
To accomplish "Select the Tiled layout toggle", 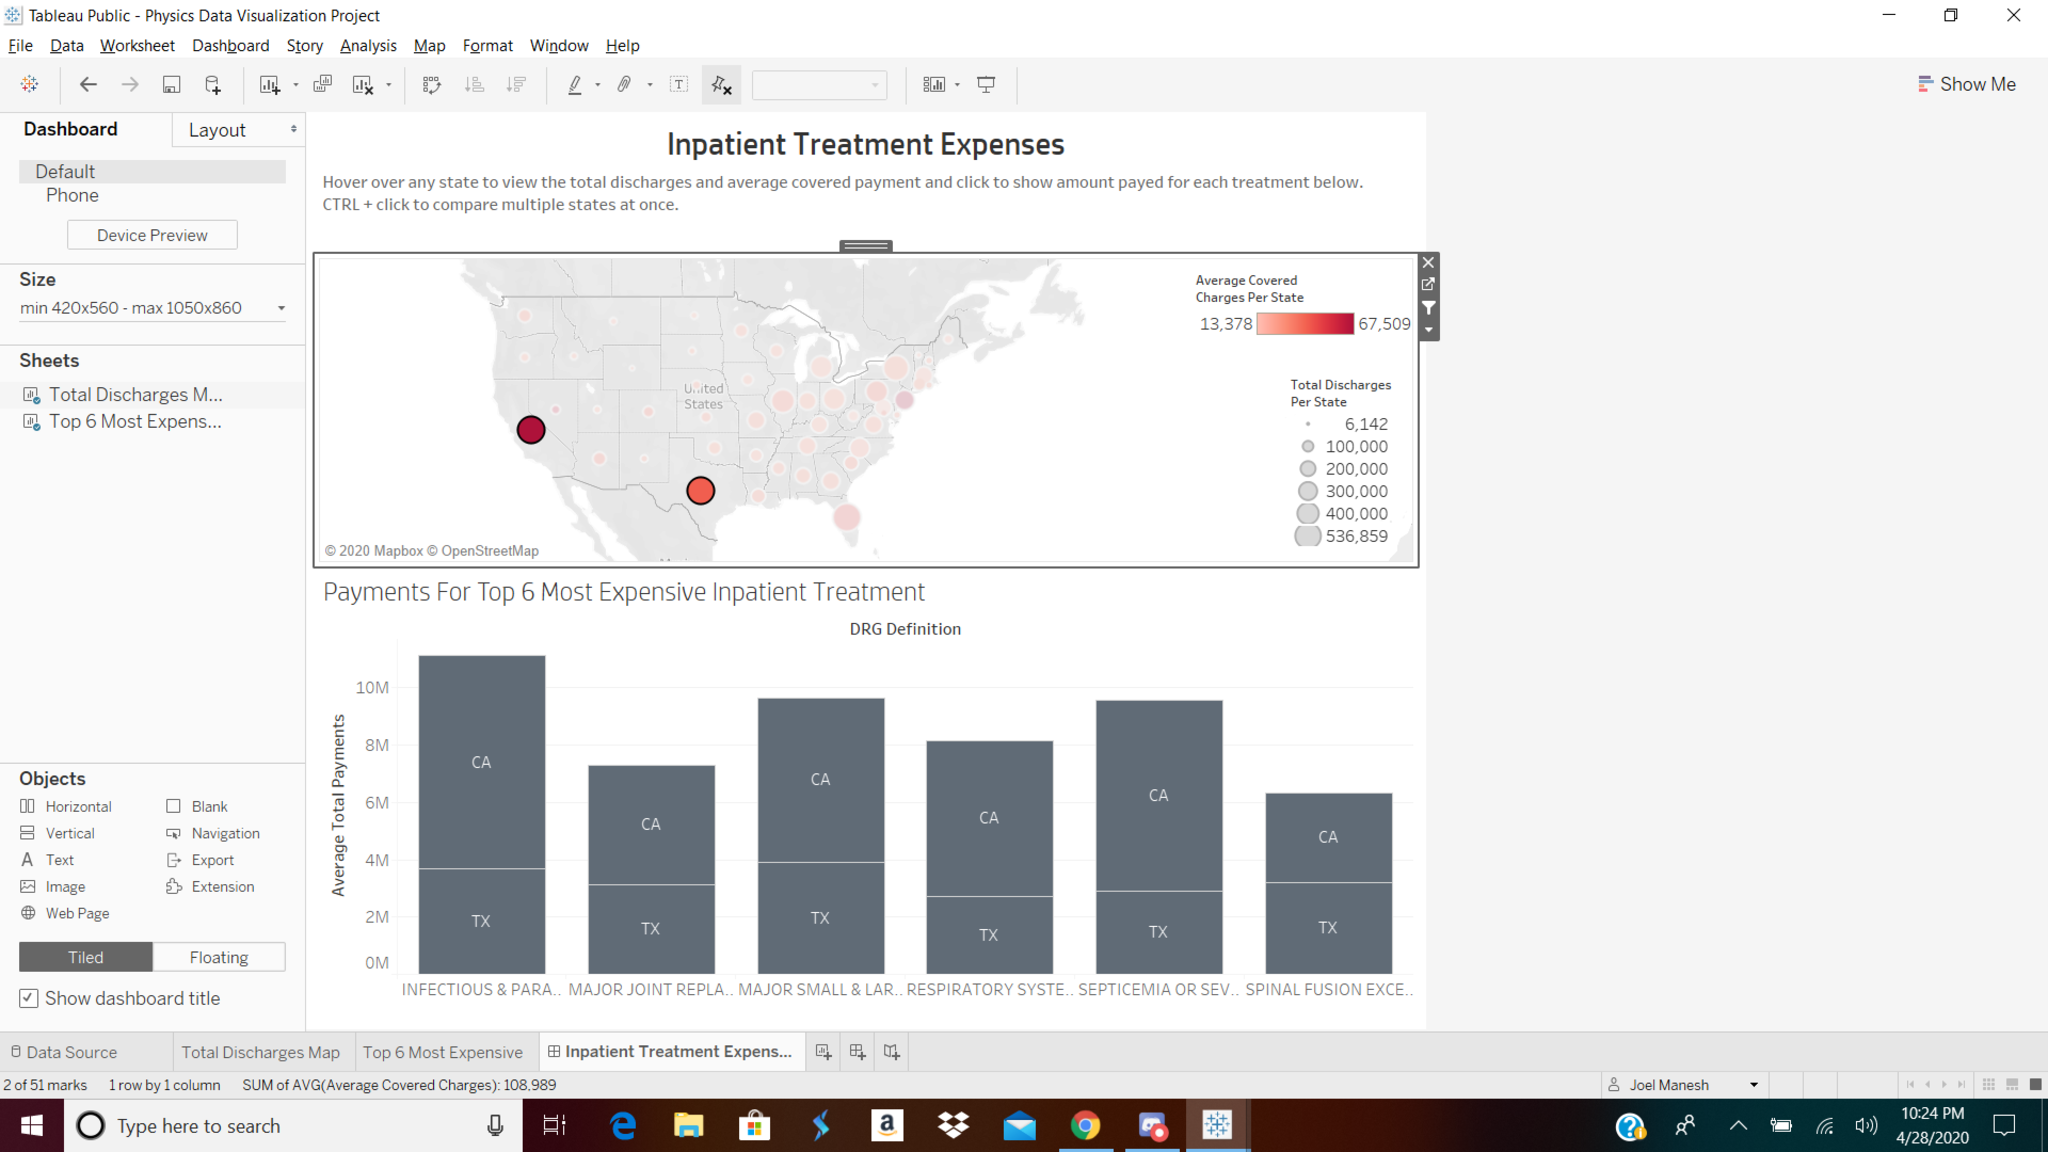I will coord(86,957).
